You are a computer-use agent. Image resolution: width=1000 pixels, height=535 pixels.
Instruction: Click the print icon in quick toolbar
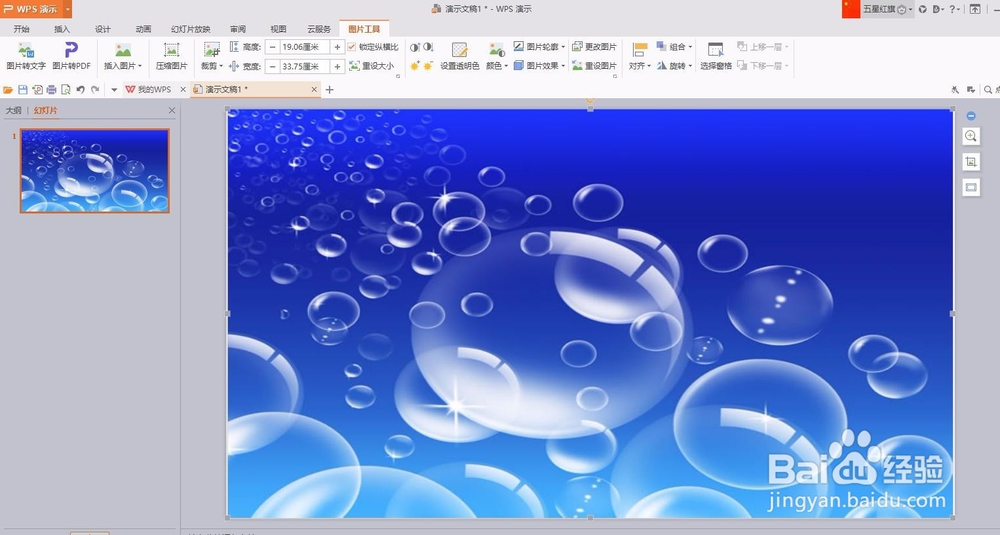coord(52,90)
